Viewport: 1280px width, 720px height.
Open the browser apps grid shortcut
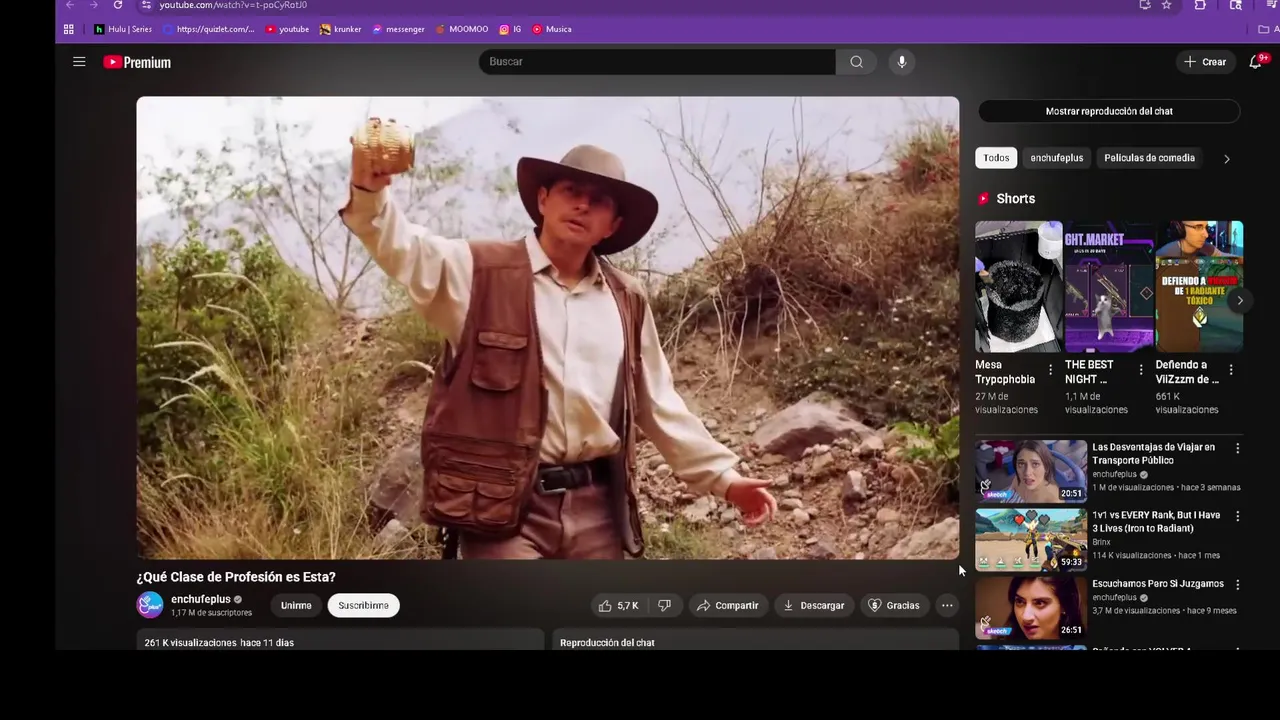point(68,29)
